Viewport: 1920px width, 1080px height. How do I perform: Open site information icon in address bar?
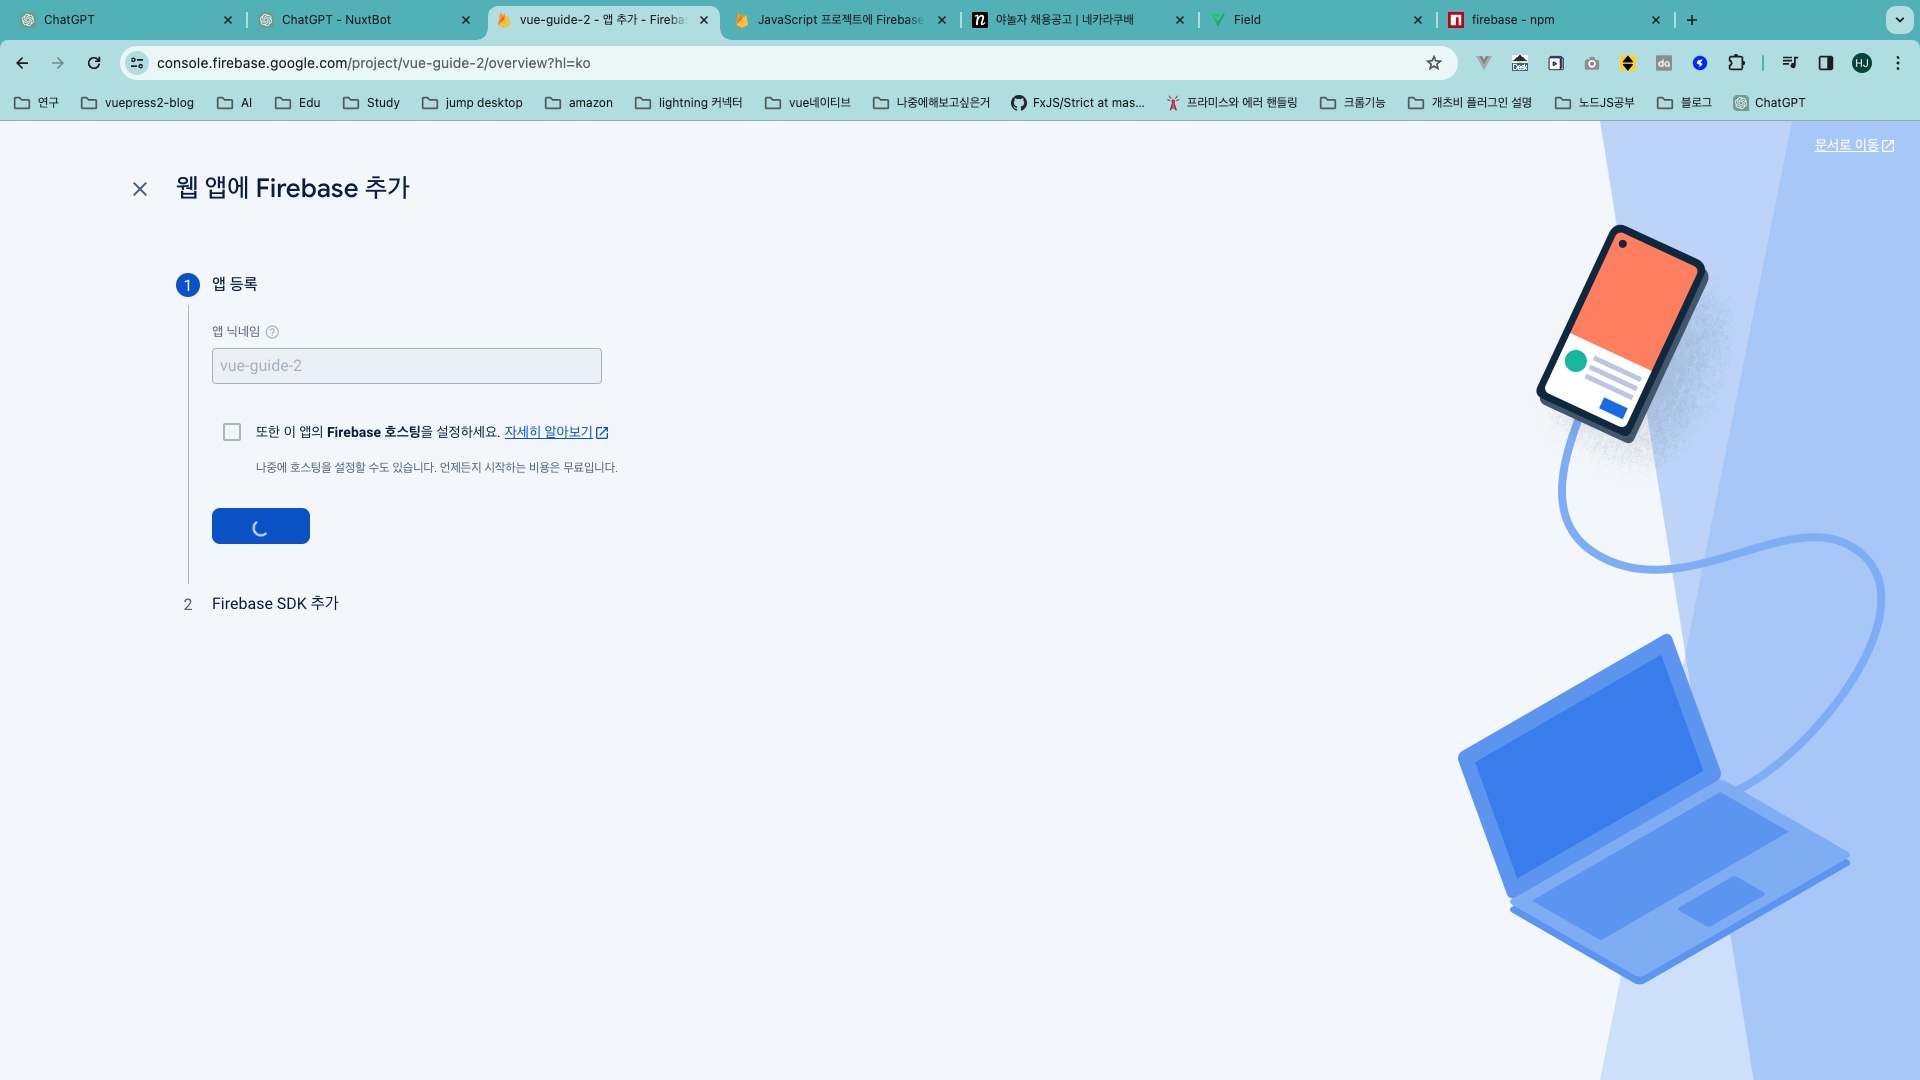[137, 63]
